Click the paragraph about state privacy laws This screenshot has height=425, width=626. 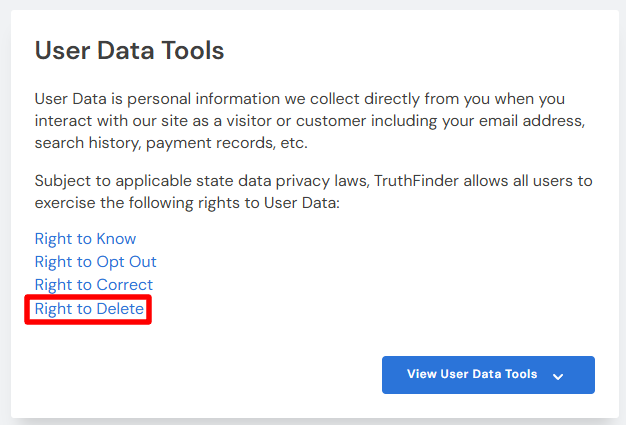312,193
